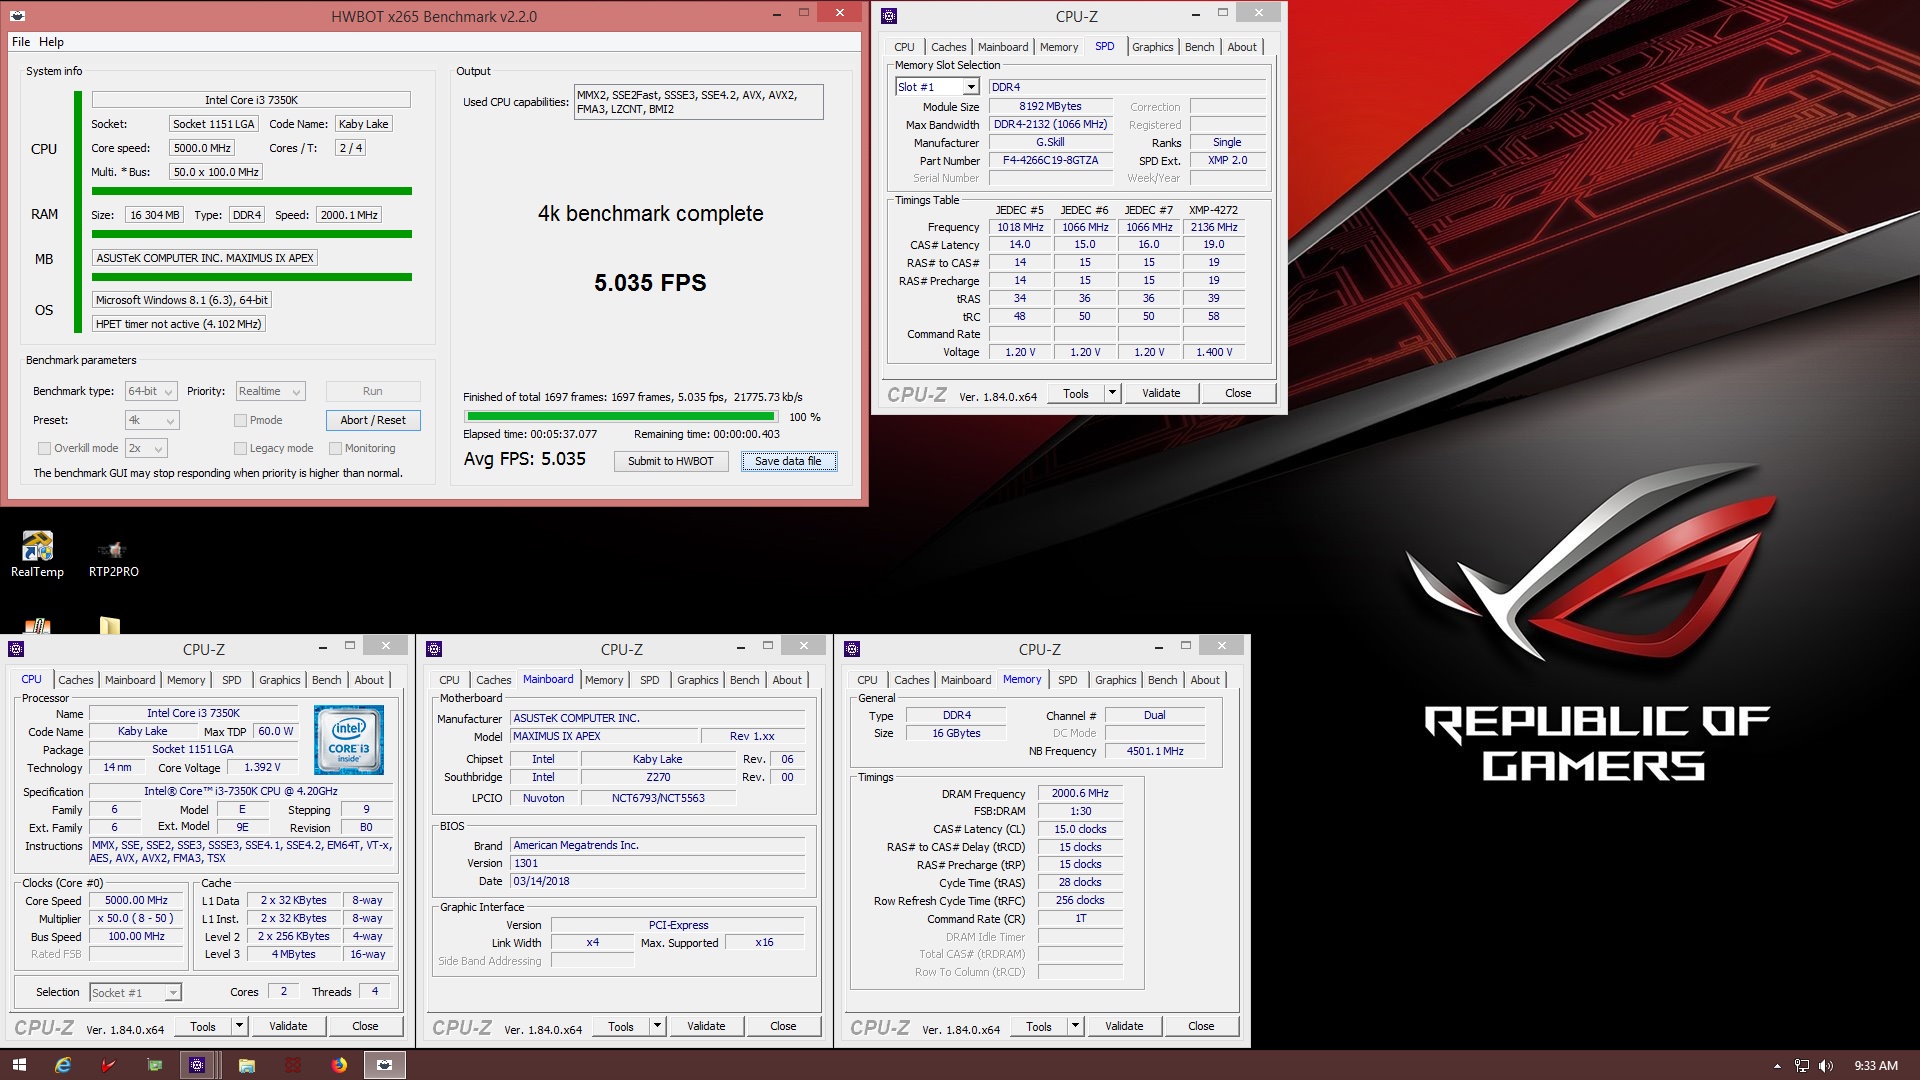1920x1080 pixels.
Task: Click the DRAM Frequency 2000.6 MHz value
Action: coord(1080,793)
